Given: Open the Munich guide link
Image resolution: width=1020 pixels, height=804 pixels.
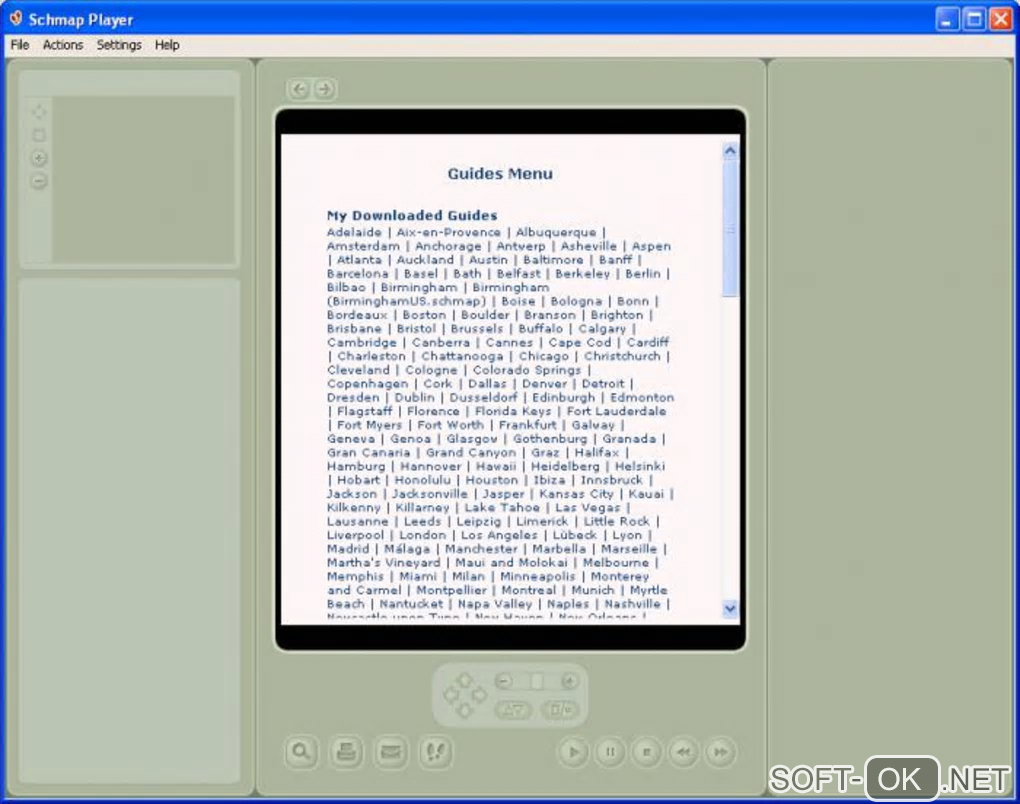Looking at the screenshot, I should click(x=593, y=590).
